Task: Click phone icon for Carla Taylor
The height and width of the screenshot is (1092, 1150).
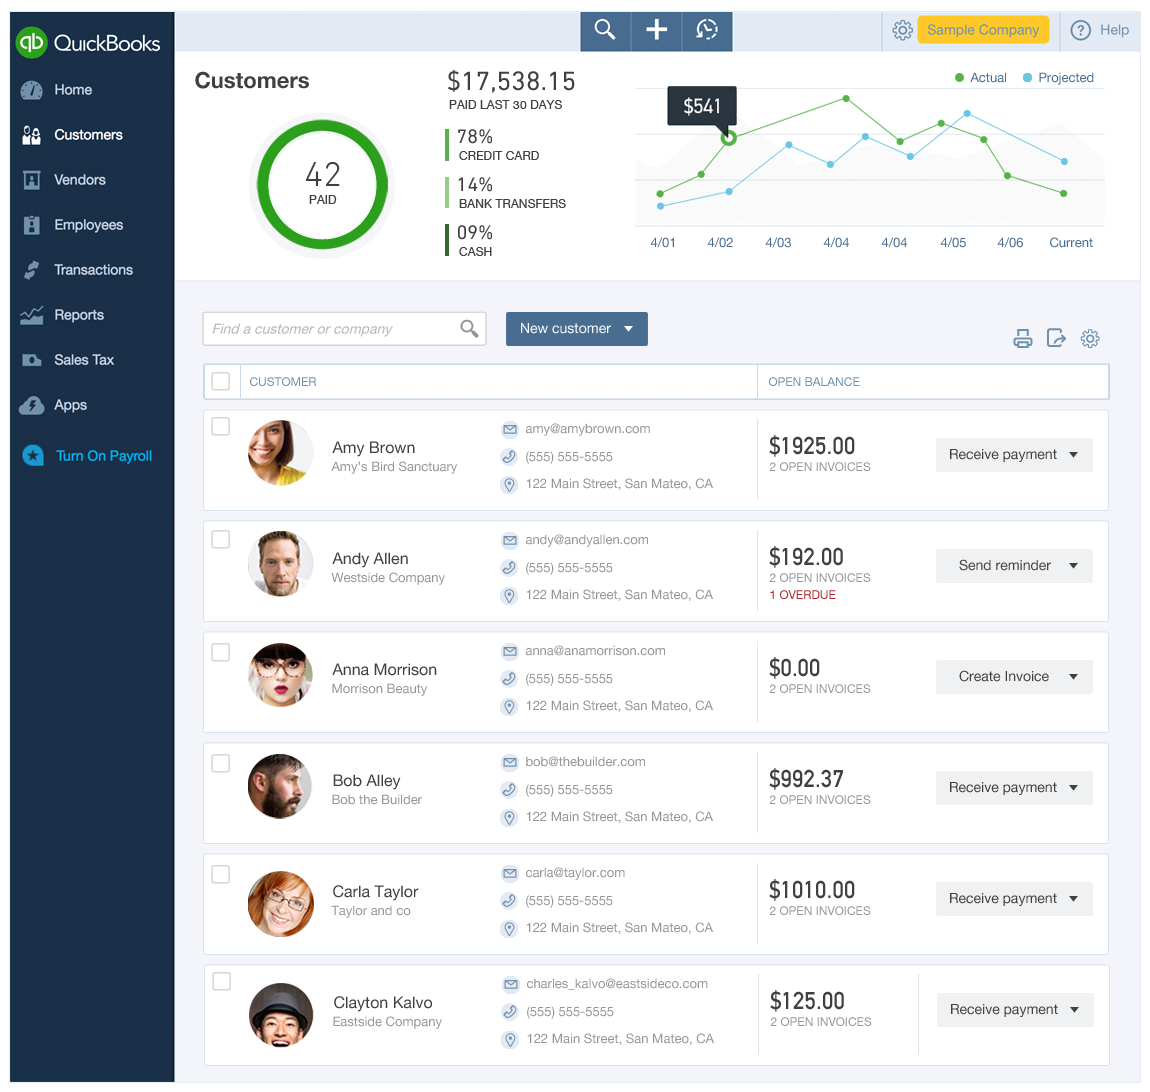Action: 509,901
